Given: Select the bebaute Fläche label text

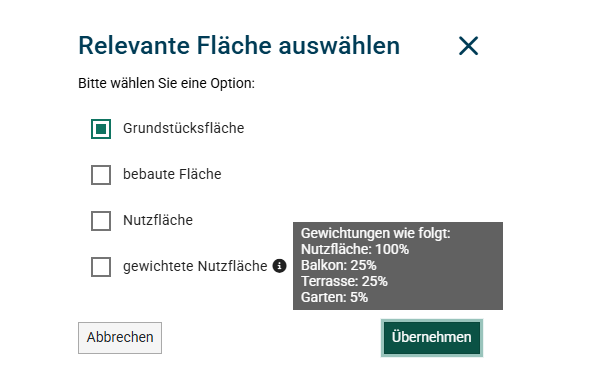Looking at the screenshot, I should [x=172, y=174].
